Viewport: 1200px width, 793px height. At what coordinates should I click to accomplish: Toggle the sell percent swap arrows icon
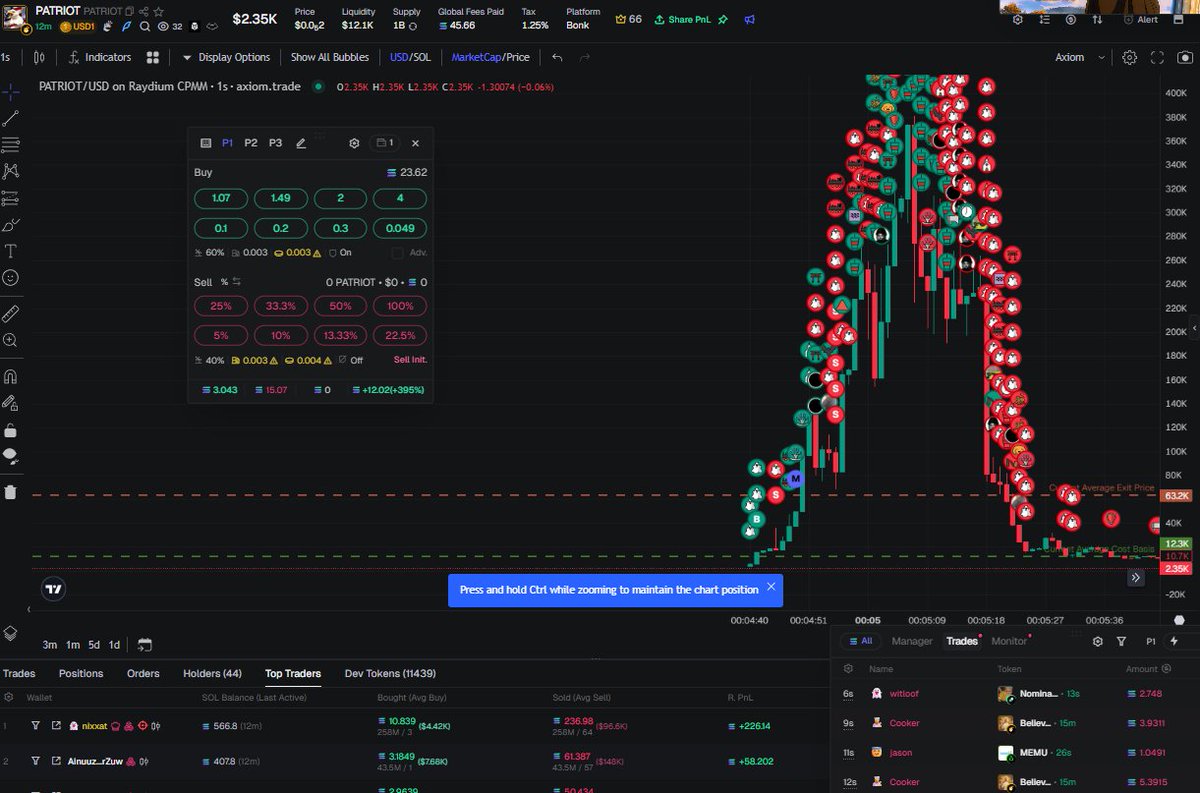click(238, 282)
